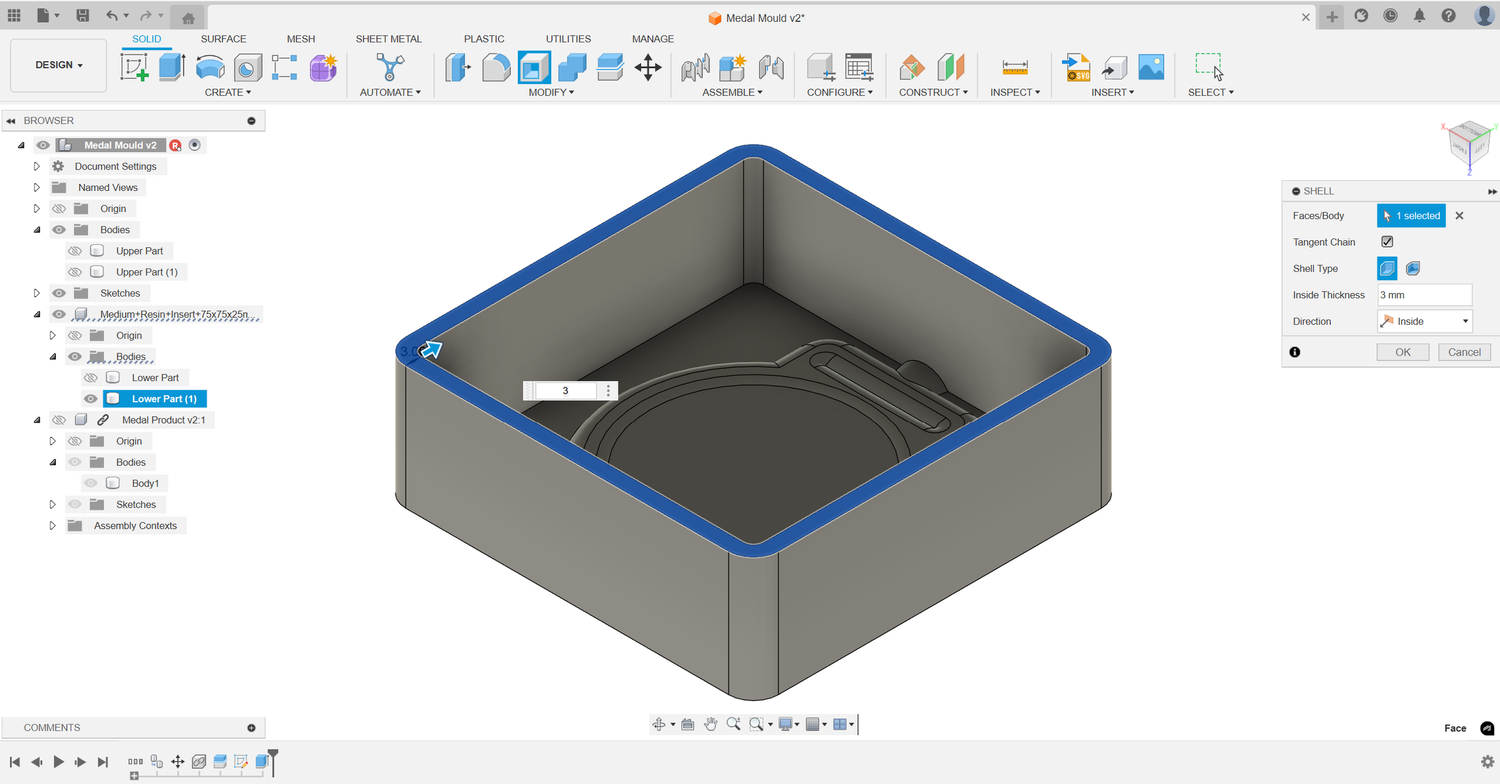The width and height of the screenshot is (1500, 784).
Task: Click the highlighted Shell tool icon
Action: point(534,67)
